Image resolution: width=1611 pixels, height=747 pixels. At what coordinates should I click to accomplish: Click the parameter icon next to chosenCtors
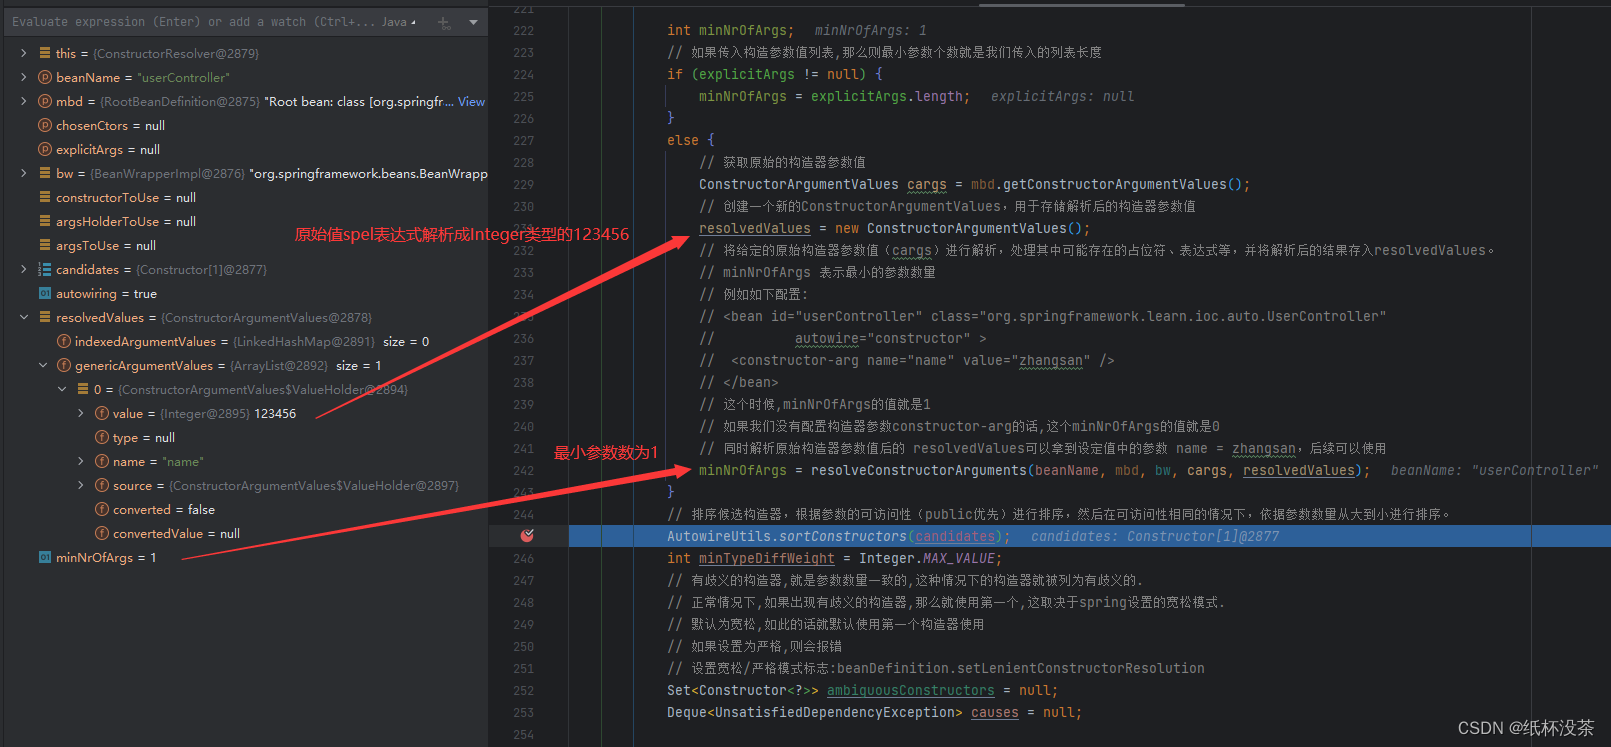[45, 125]
